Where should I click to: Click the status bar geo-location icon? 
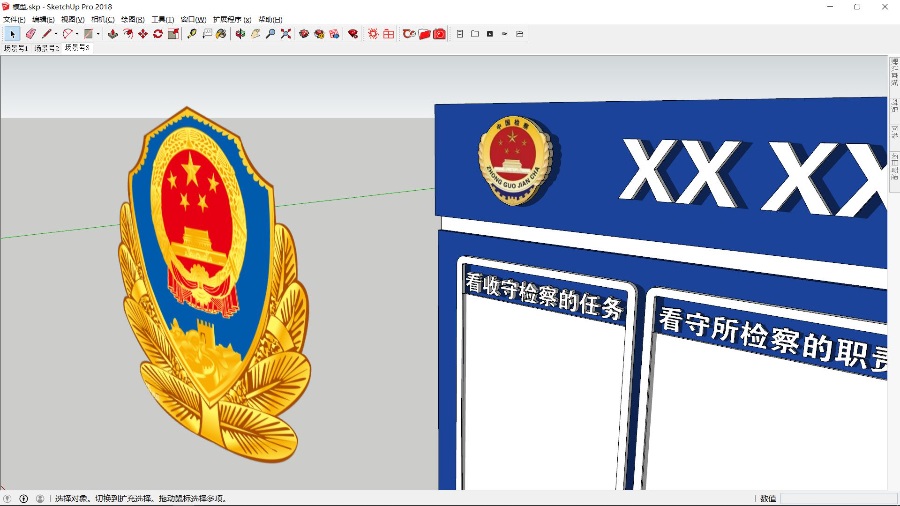[7, 499]
